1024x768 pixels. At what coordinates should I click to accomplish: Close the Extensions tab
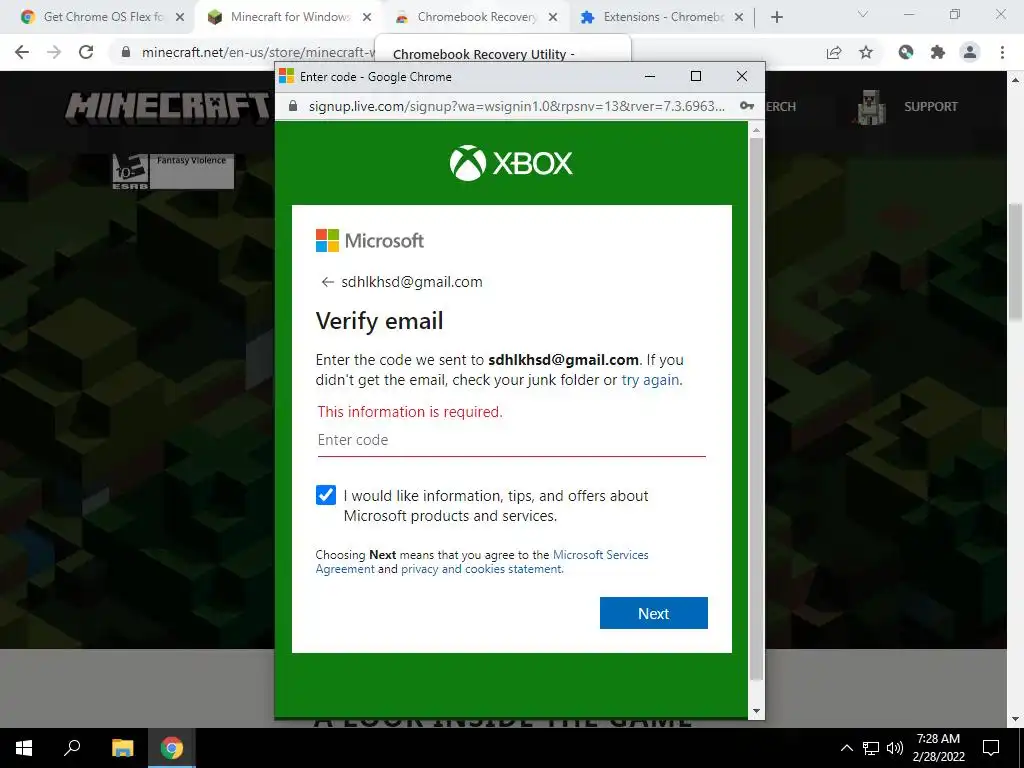[739, 17]
